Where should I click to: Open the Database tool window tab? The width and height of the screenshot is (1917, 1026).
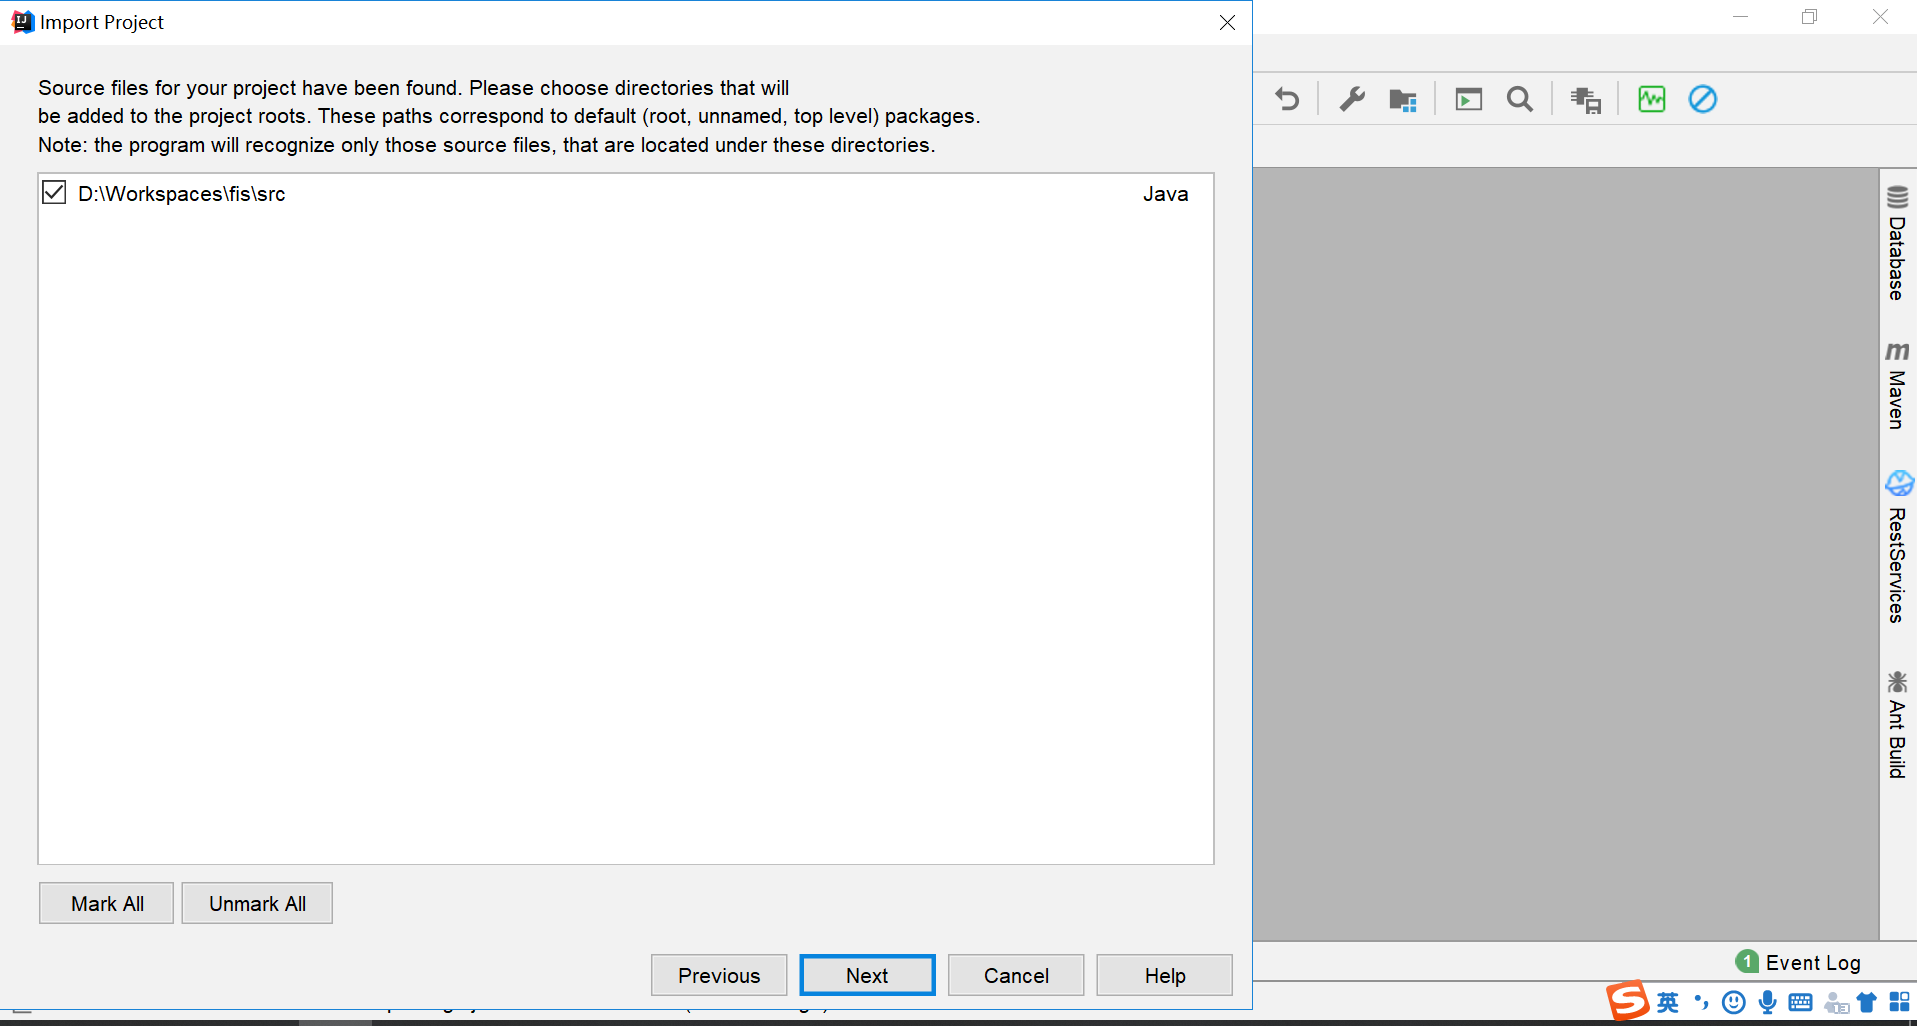[x=1897, y=243]
